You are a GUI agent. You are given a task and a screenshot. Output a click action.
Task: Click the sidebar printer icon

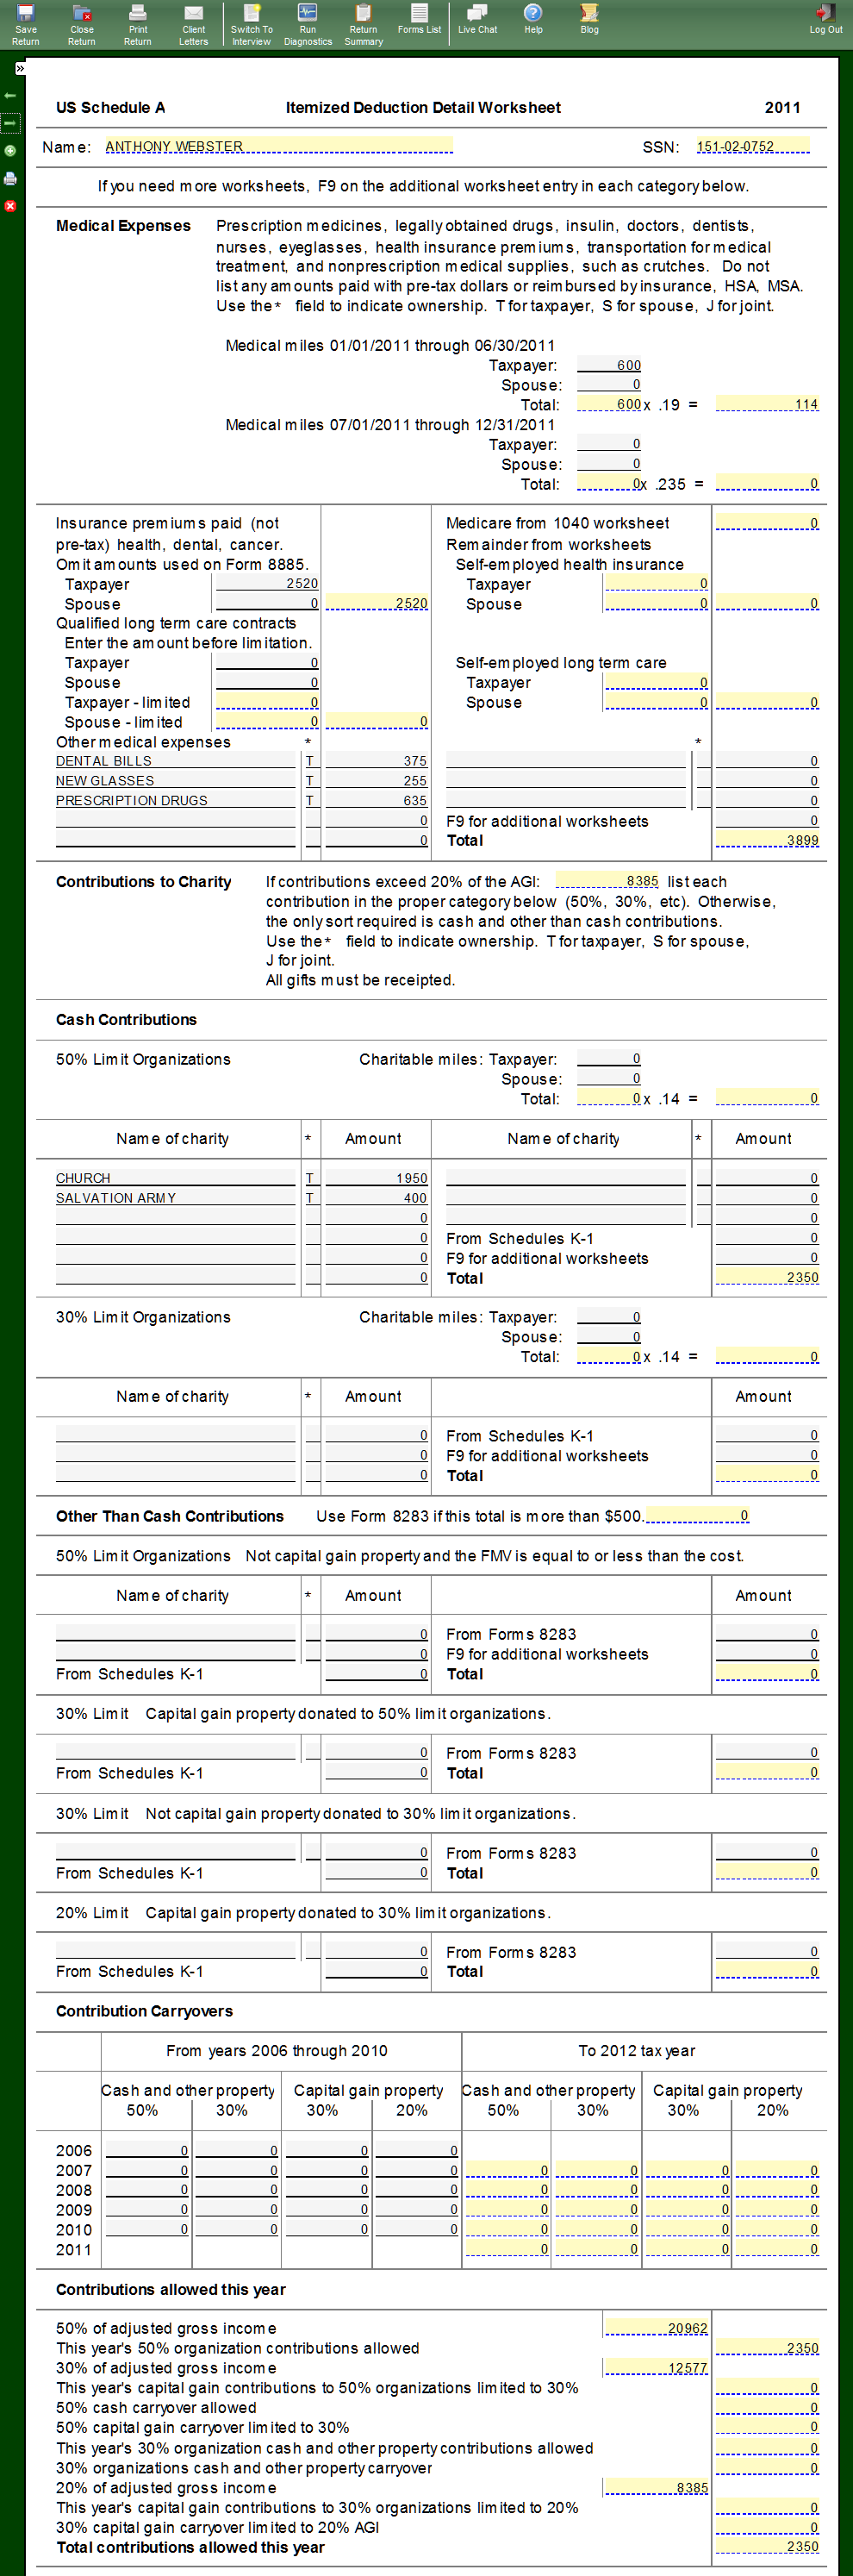tap(10, 179)
